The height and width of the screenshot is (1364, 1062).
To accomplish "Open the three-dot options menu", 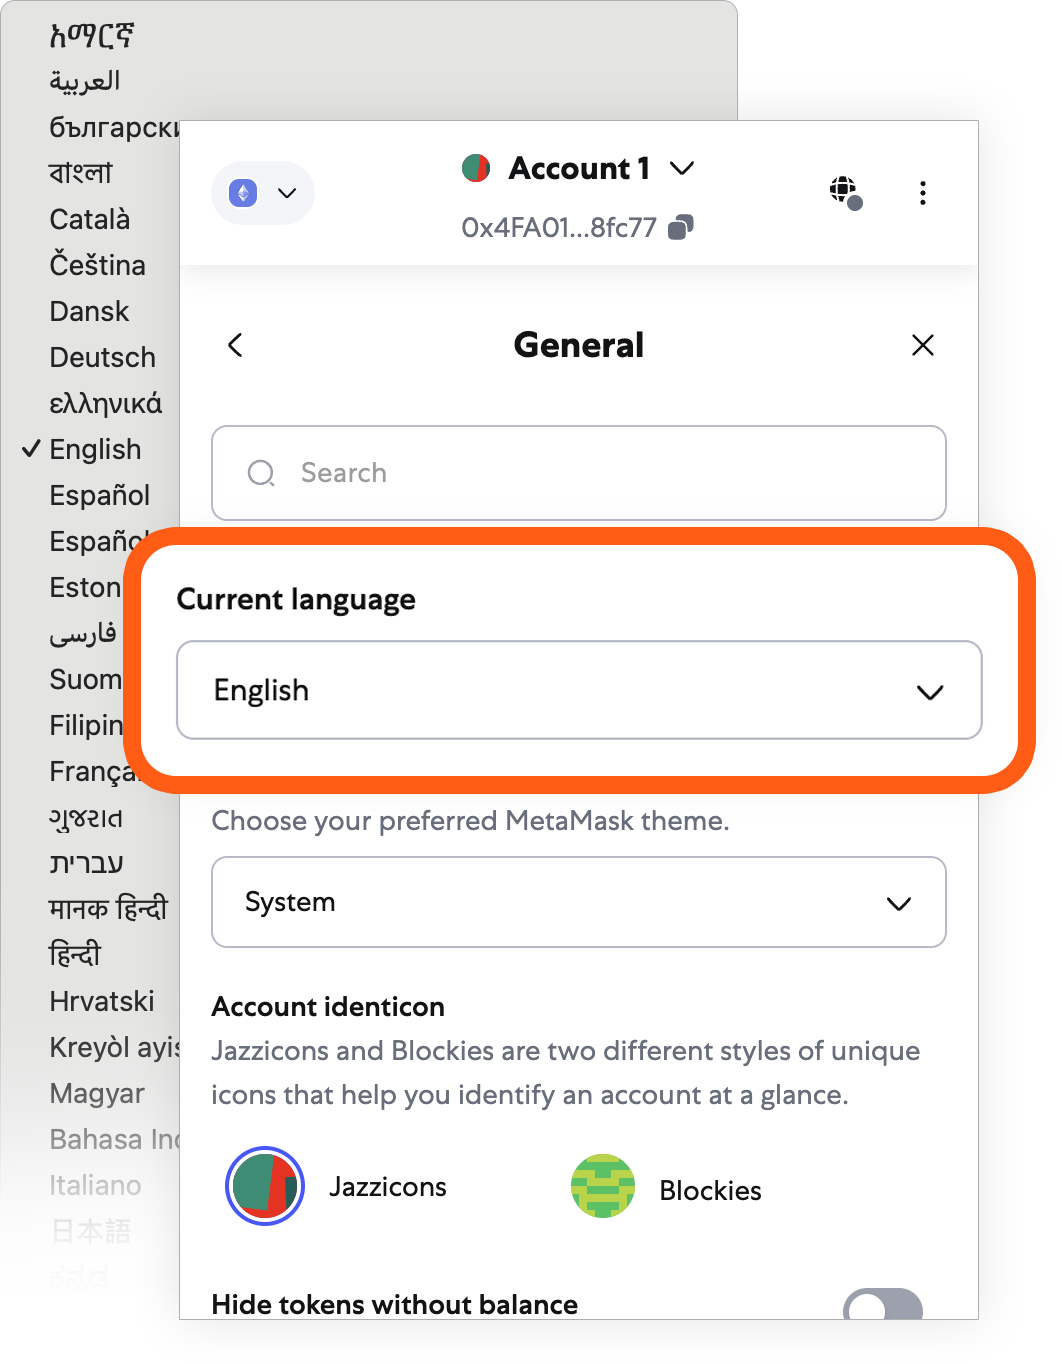I will click(922, 193).
